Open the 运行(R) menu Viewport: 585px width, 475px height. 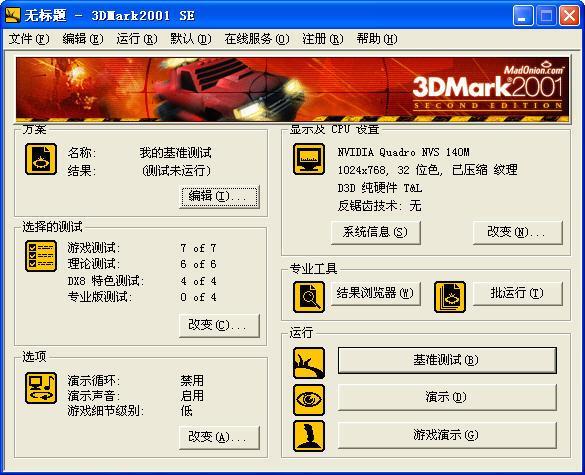(137, 39)
